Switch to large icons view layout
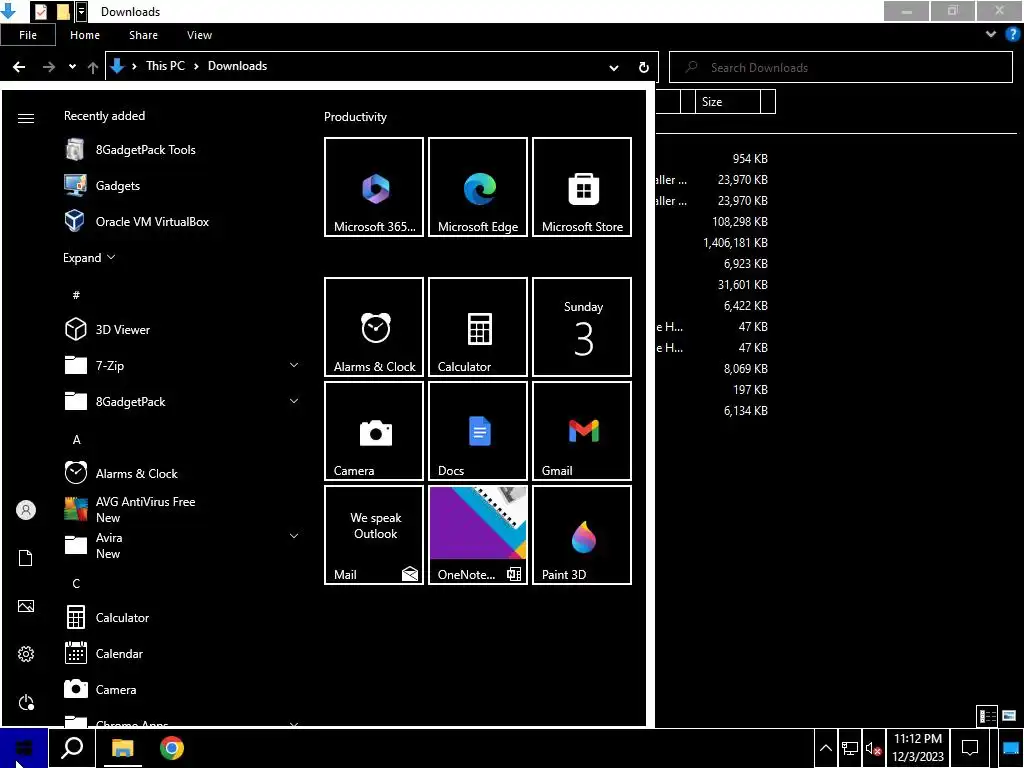The width and height of the screenshot is (1024, 768). (1009, 716)
